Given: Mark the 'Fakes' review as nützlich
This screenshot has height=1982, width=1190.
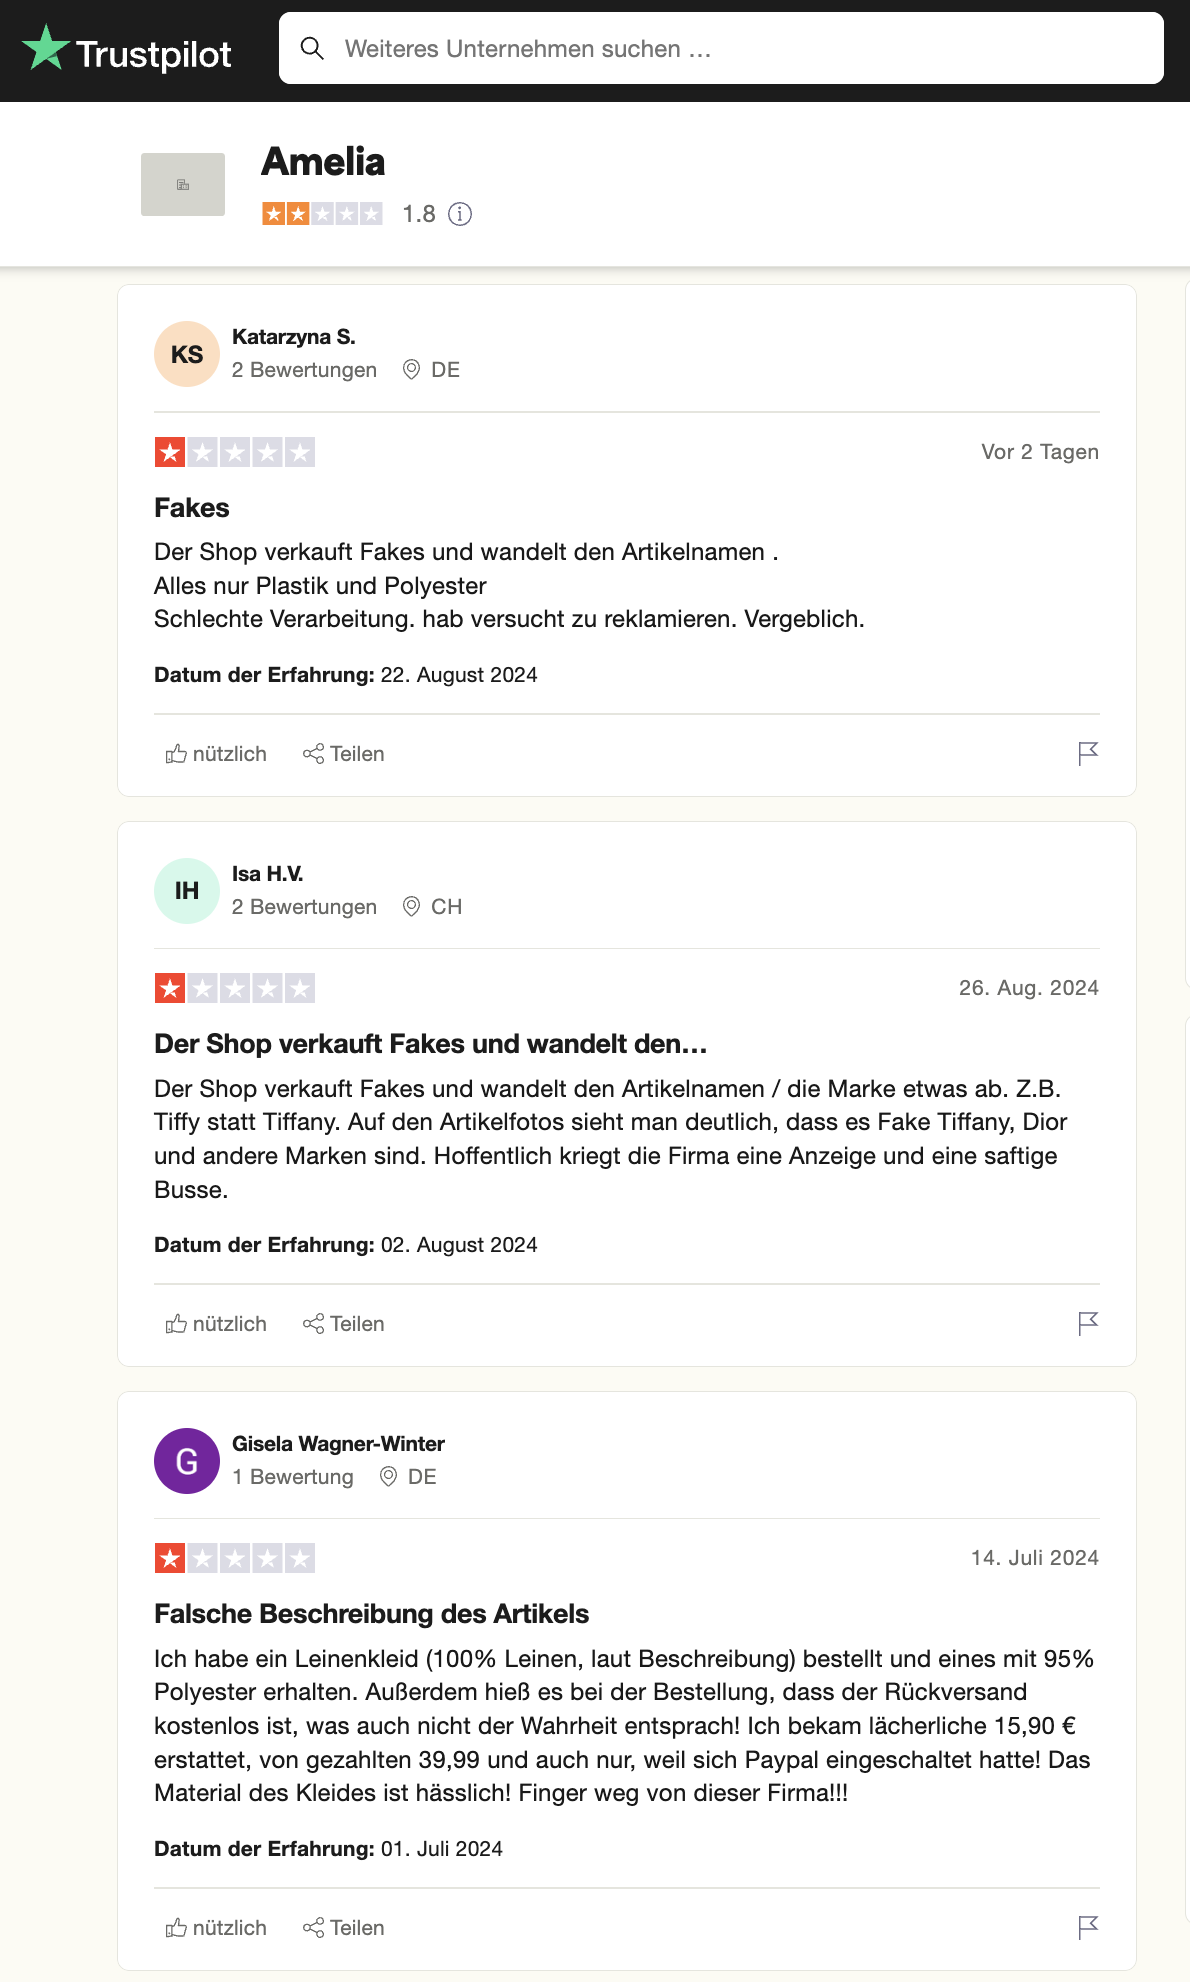Looking at the screenshot, I should (x=216, y=754).
